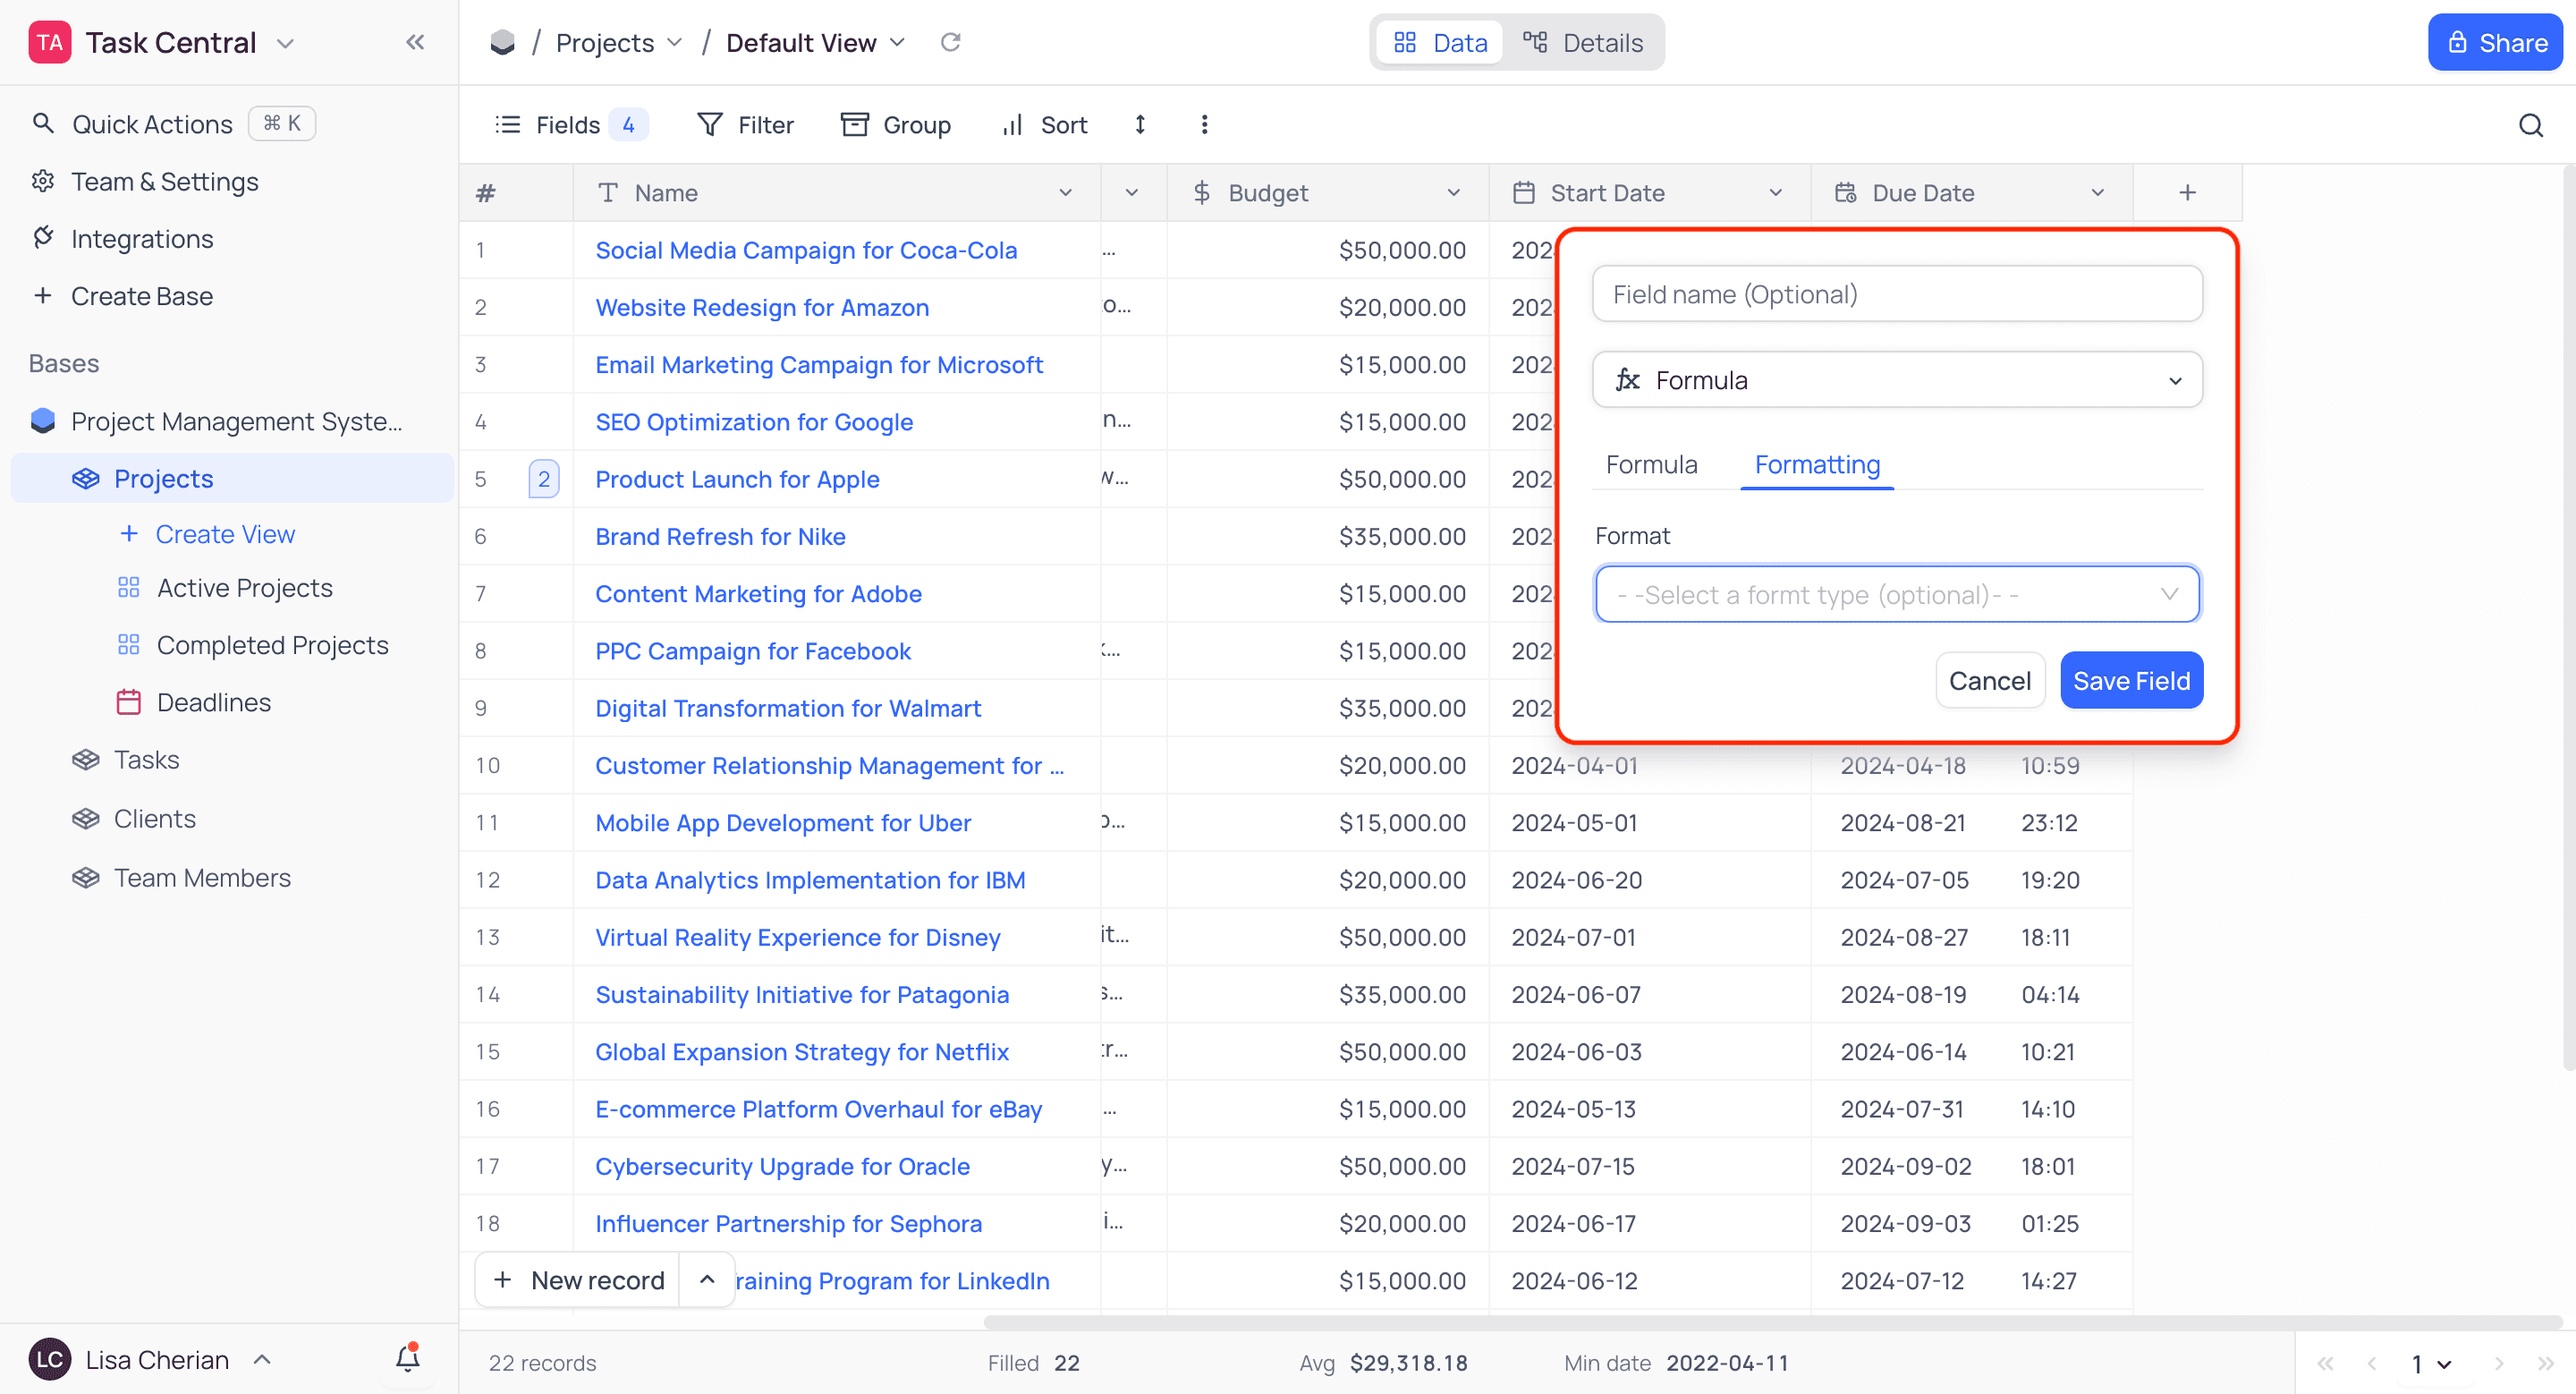Viewport: 2576px width, 1394px height.
Task: Open the Formula field type dropdown
Action: [1896, 380]
